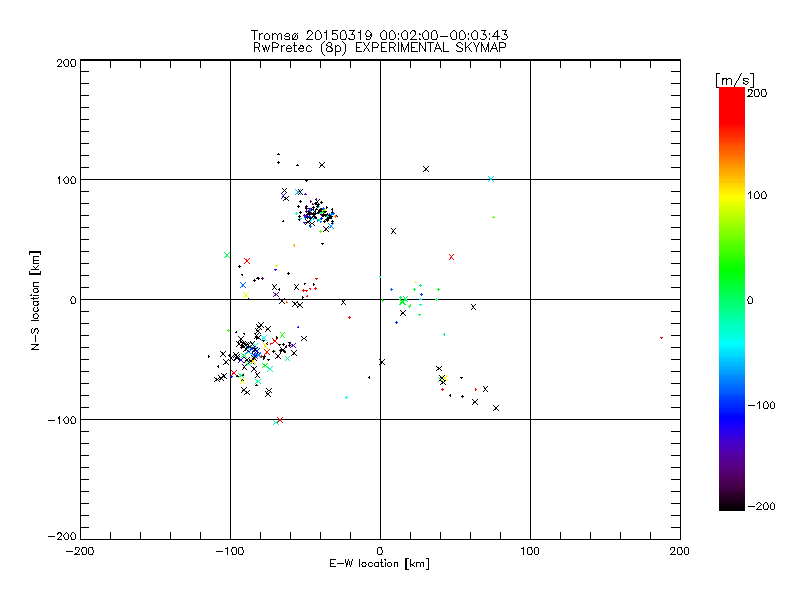Image resolution: width=800 pixels, height=600 pixels.
Task: Click the "E-W location [km]" axis label
Action: coord(379,564)
